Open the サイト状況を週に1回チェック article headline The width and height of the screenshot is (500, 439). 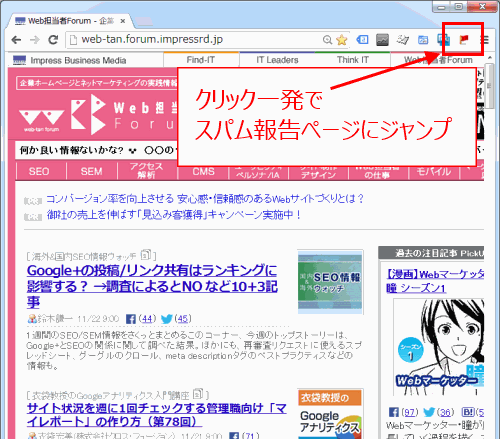[157, 415]
